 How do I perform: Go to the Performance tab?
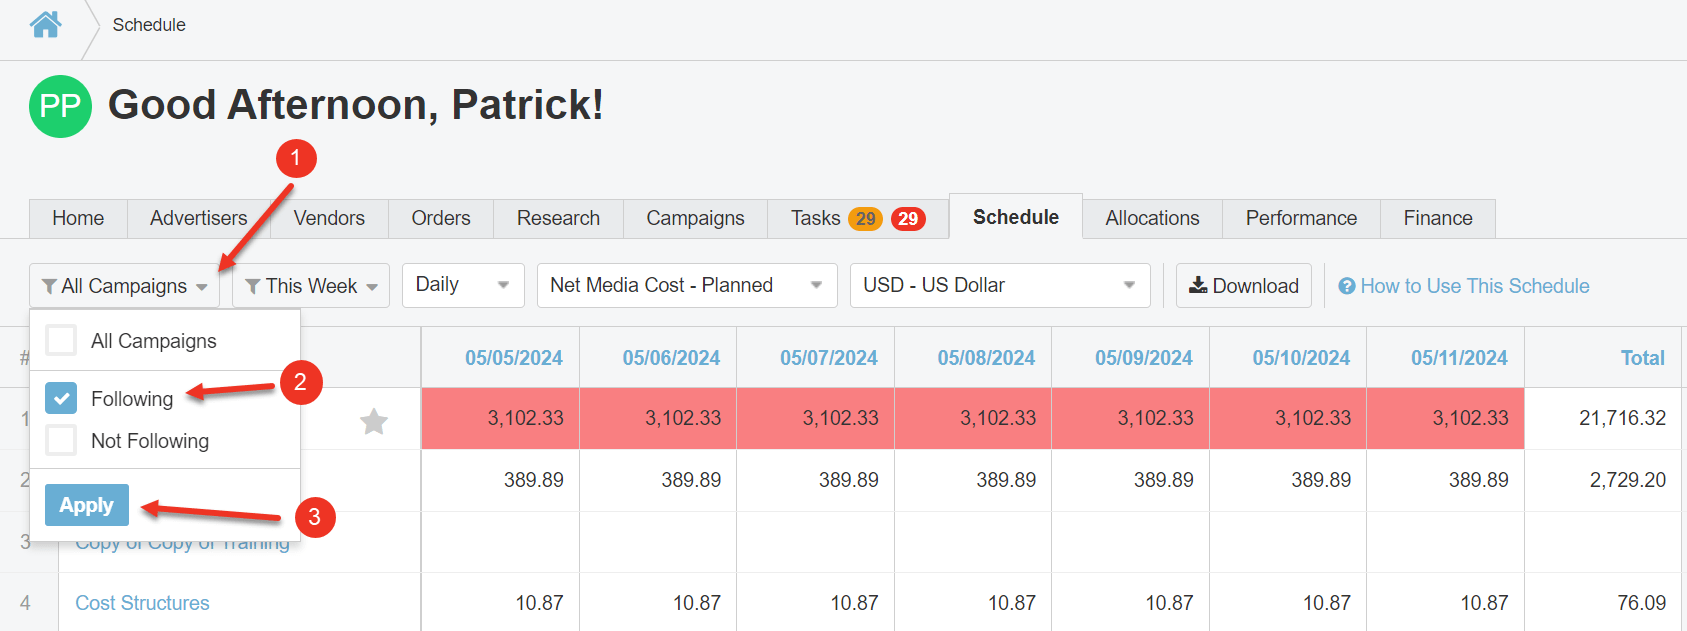(x=1301, y=218)
